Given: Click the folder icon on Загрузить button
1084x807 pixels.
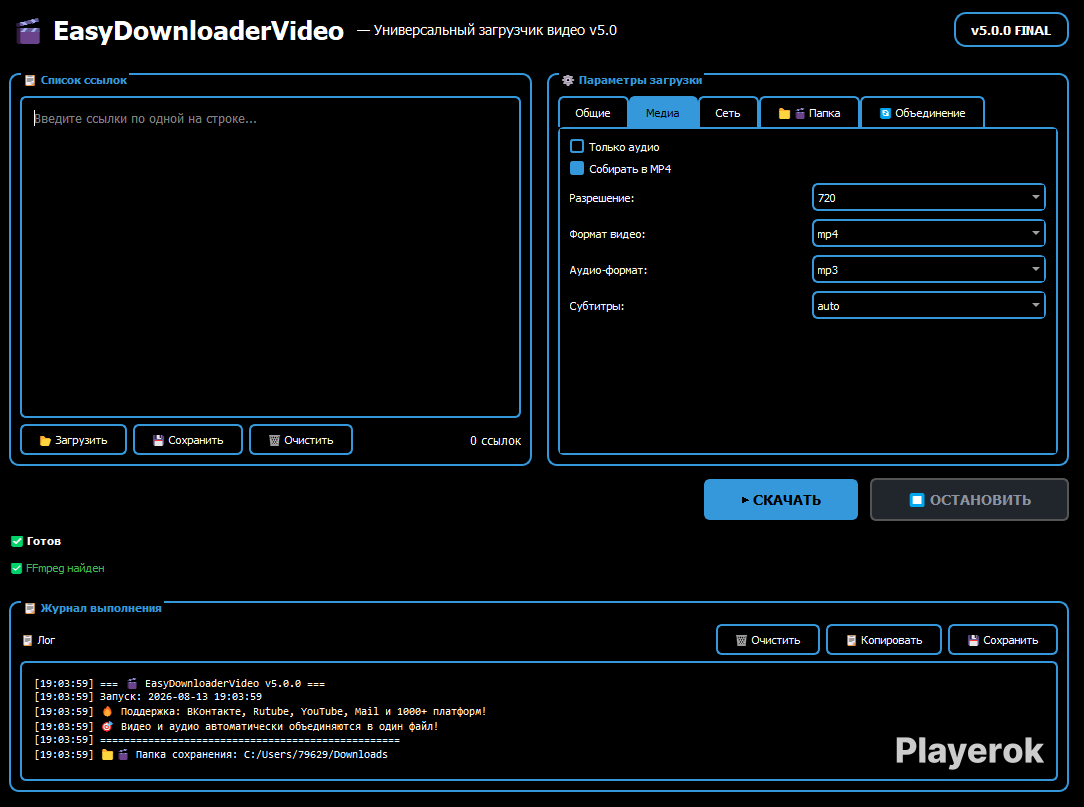Looking at the screenshot, I should (x=46, y=440).
